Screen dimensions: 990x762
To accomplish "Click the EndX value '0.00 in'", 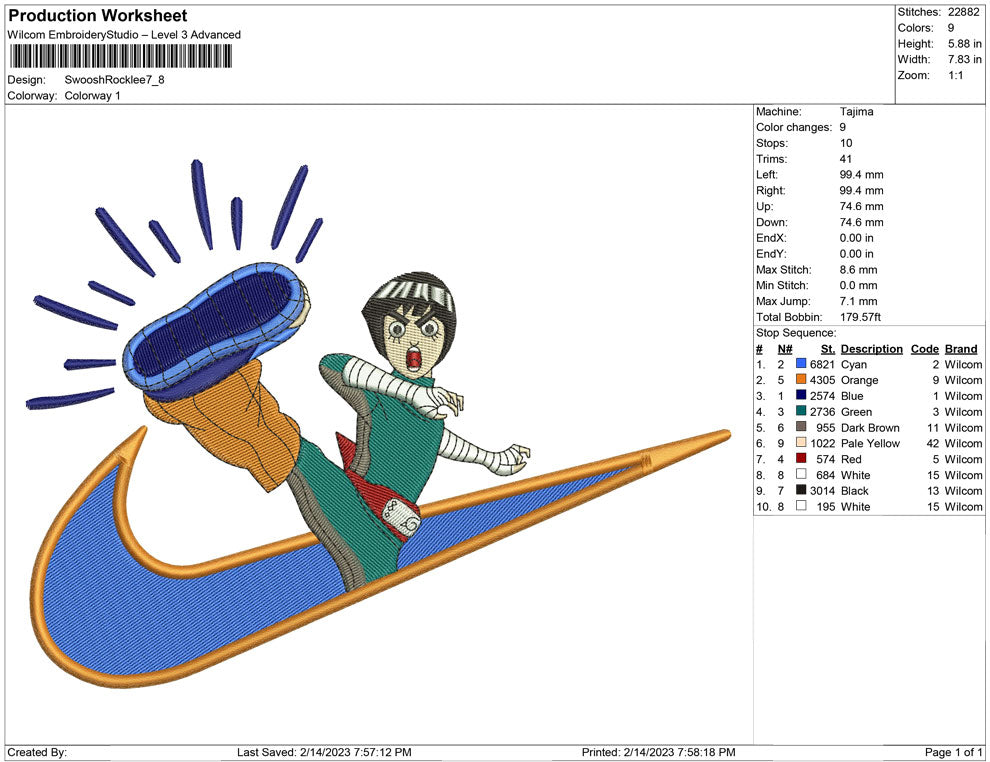I will [x=857, y=238].
